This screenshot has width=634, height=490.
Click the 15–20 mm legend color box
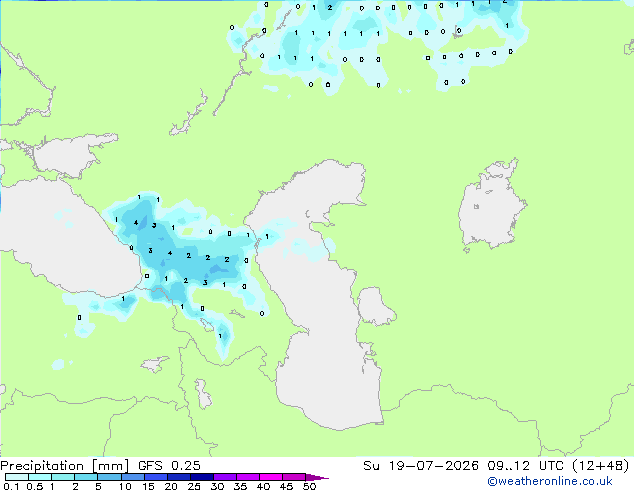coord(156,477)
